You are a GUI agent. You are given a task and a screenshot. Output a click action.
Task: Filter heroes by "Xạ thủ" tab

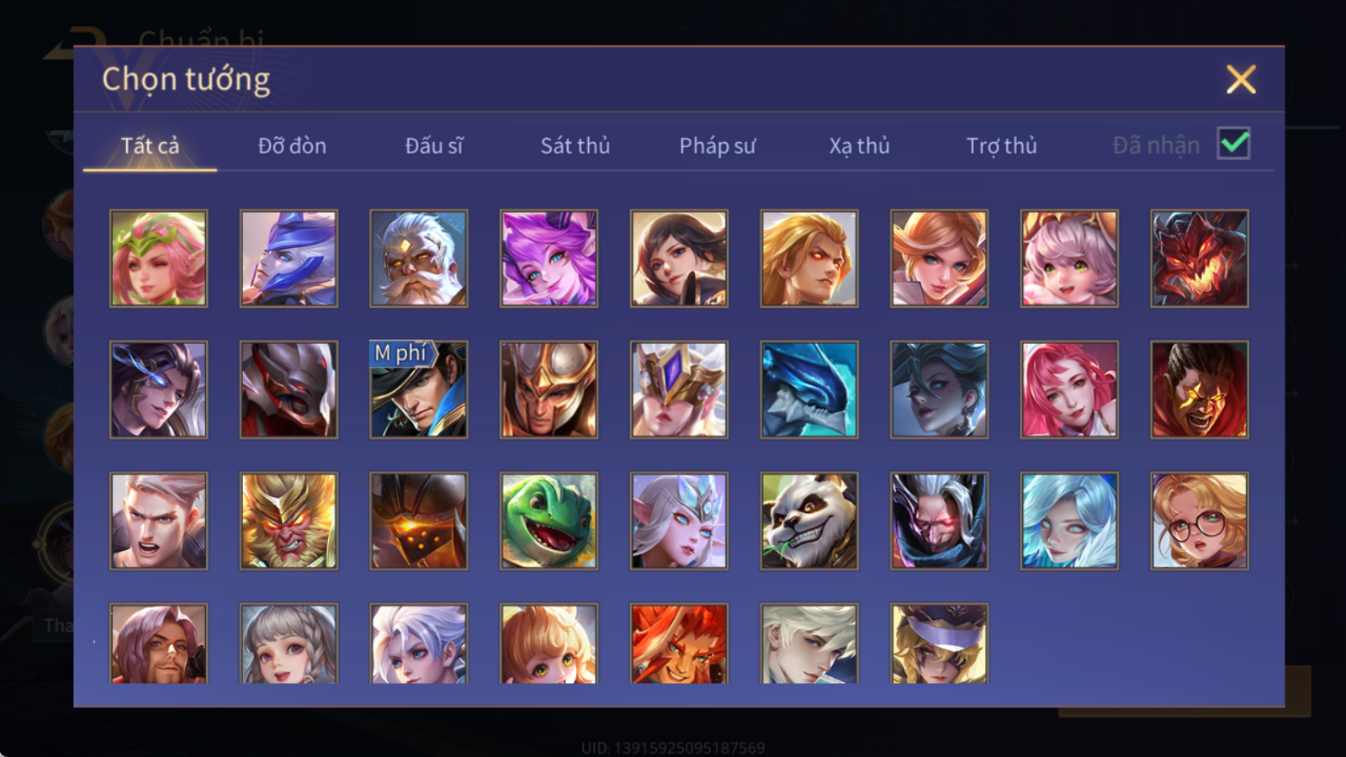tap(859, 146)
